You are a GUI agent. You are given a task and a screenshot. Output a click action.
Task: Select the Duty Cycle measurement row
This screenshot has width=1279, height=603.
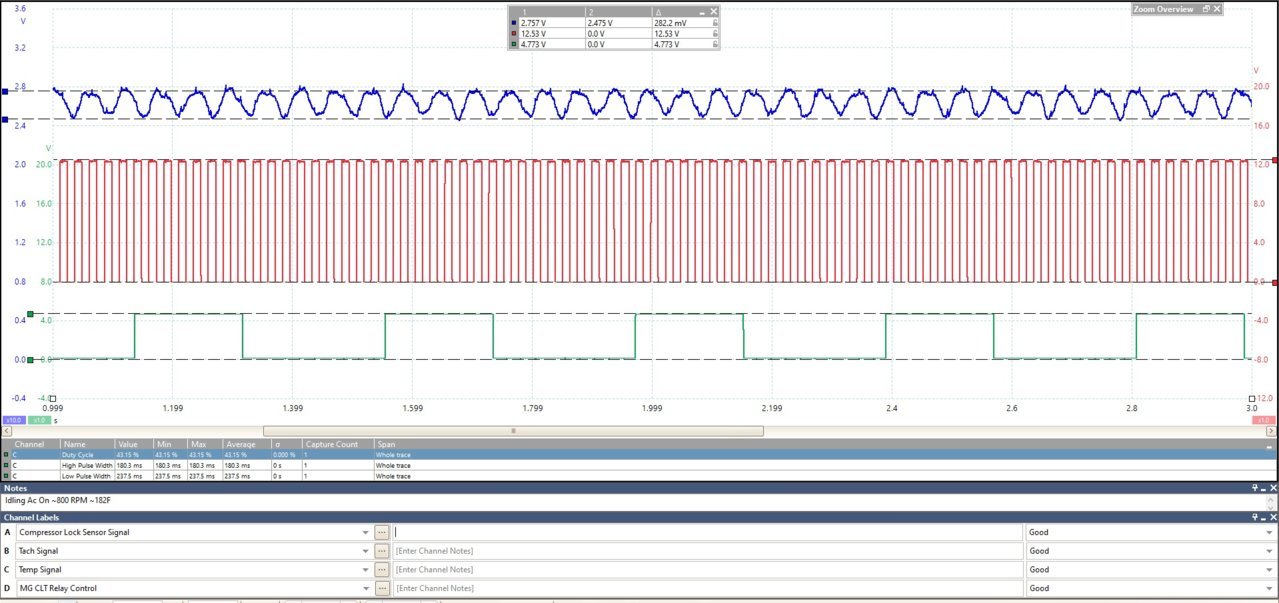(639, 455)
